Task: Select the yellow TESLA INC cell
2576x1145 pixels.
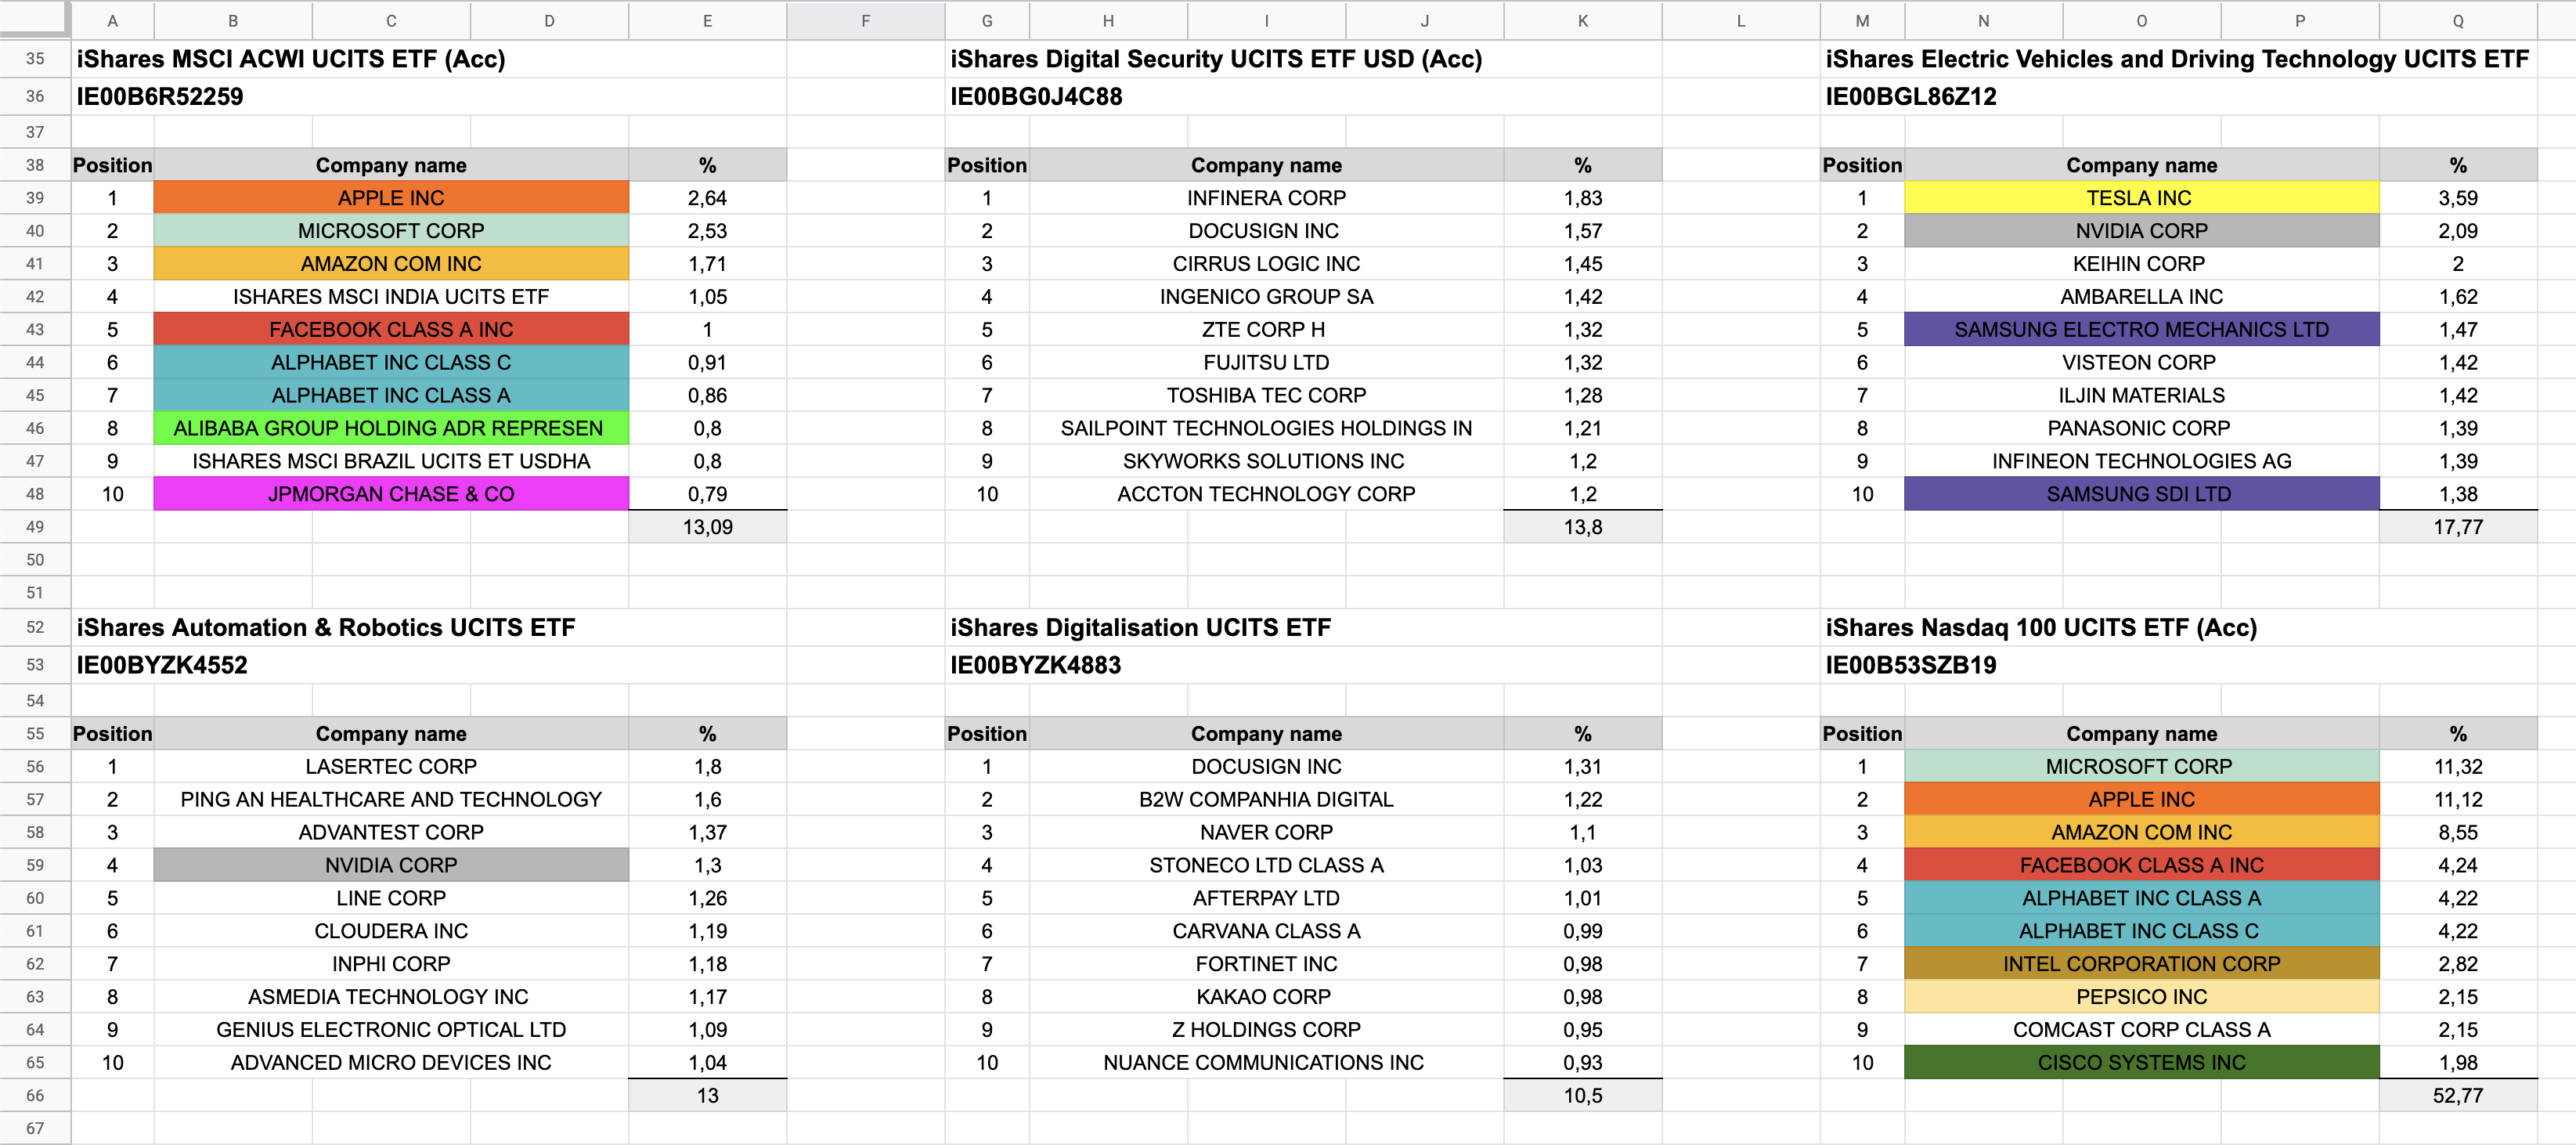Action: click(x=2140, y=198)
